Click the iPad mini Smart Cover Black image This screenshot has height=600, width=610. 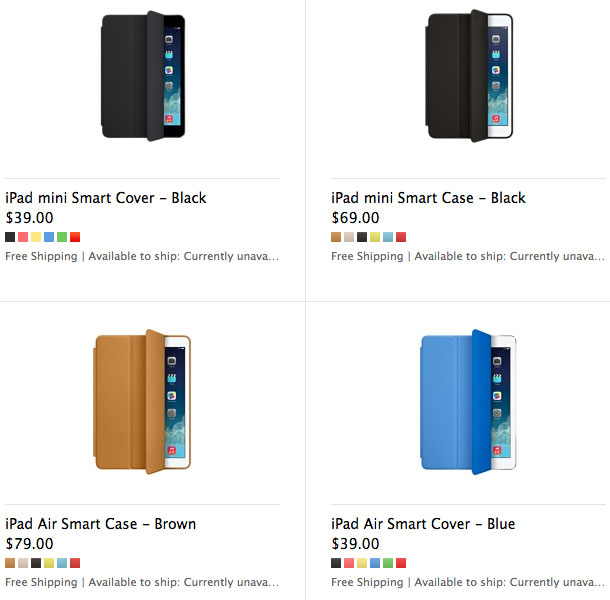point(144,76)
